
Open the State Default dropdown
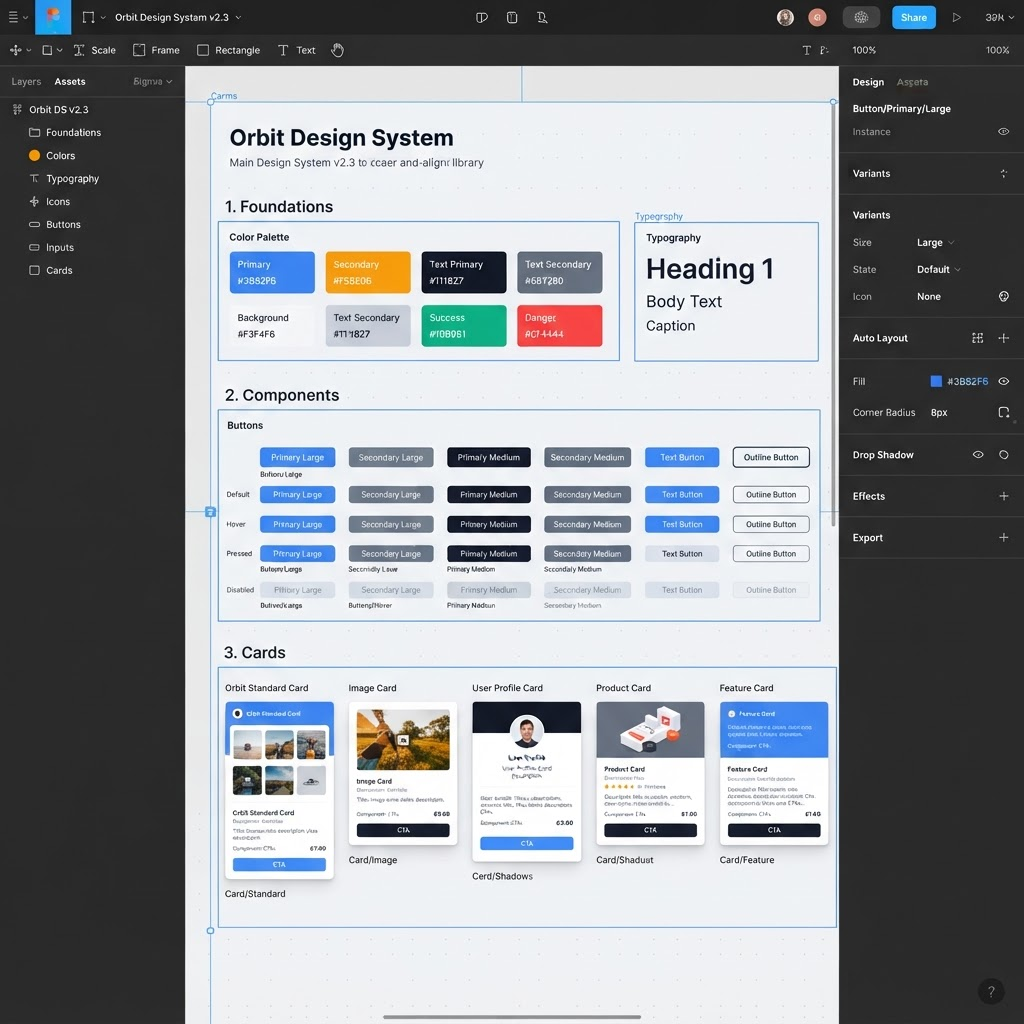pos(938,270)
